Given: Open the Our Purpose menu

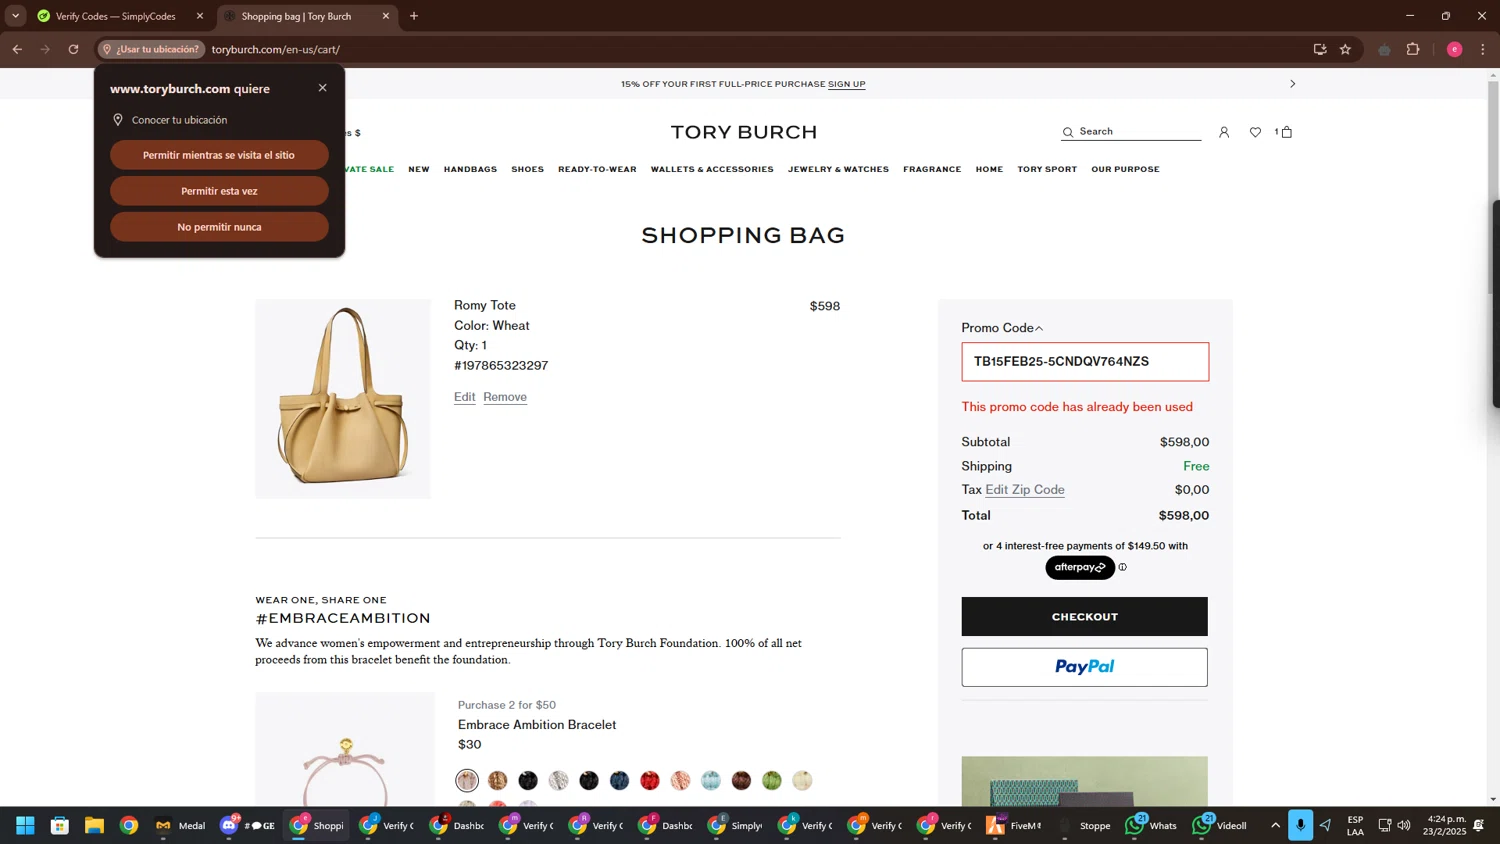Looking at the screenshot, I should [1125, 169].
